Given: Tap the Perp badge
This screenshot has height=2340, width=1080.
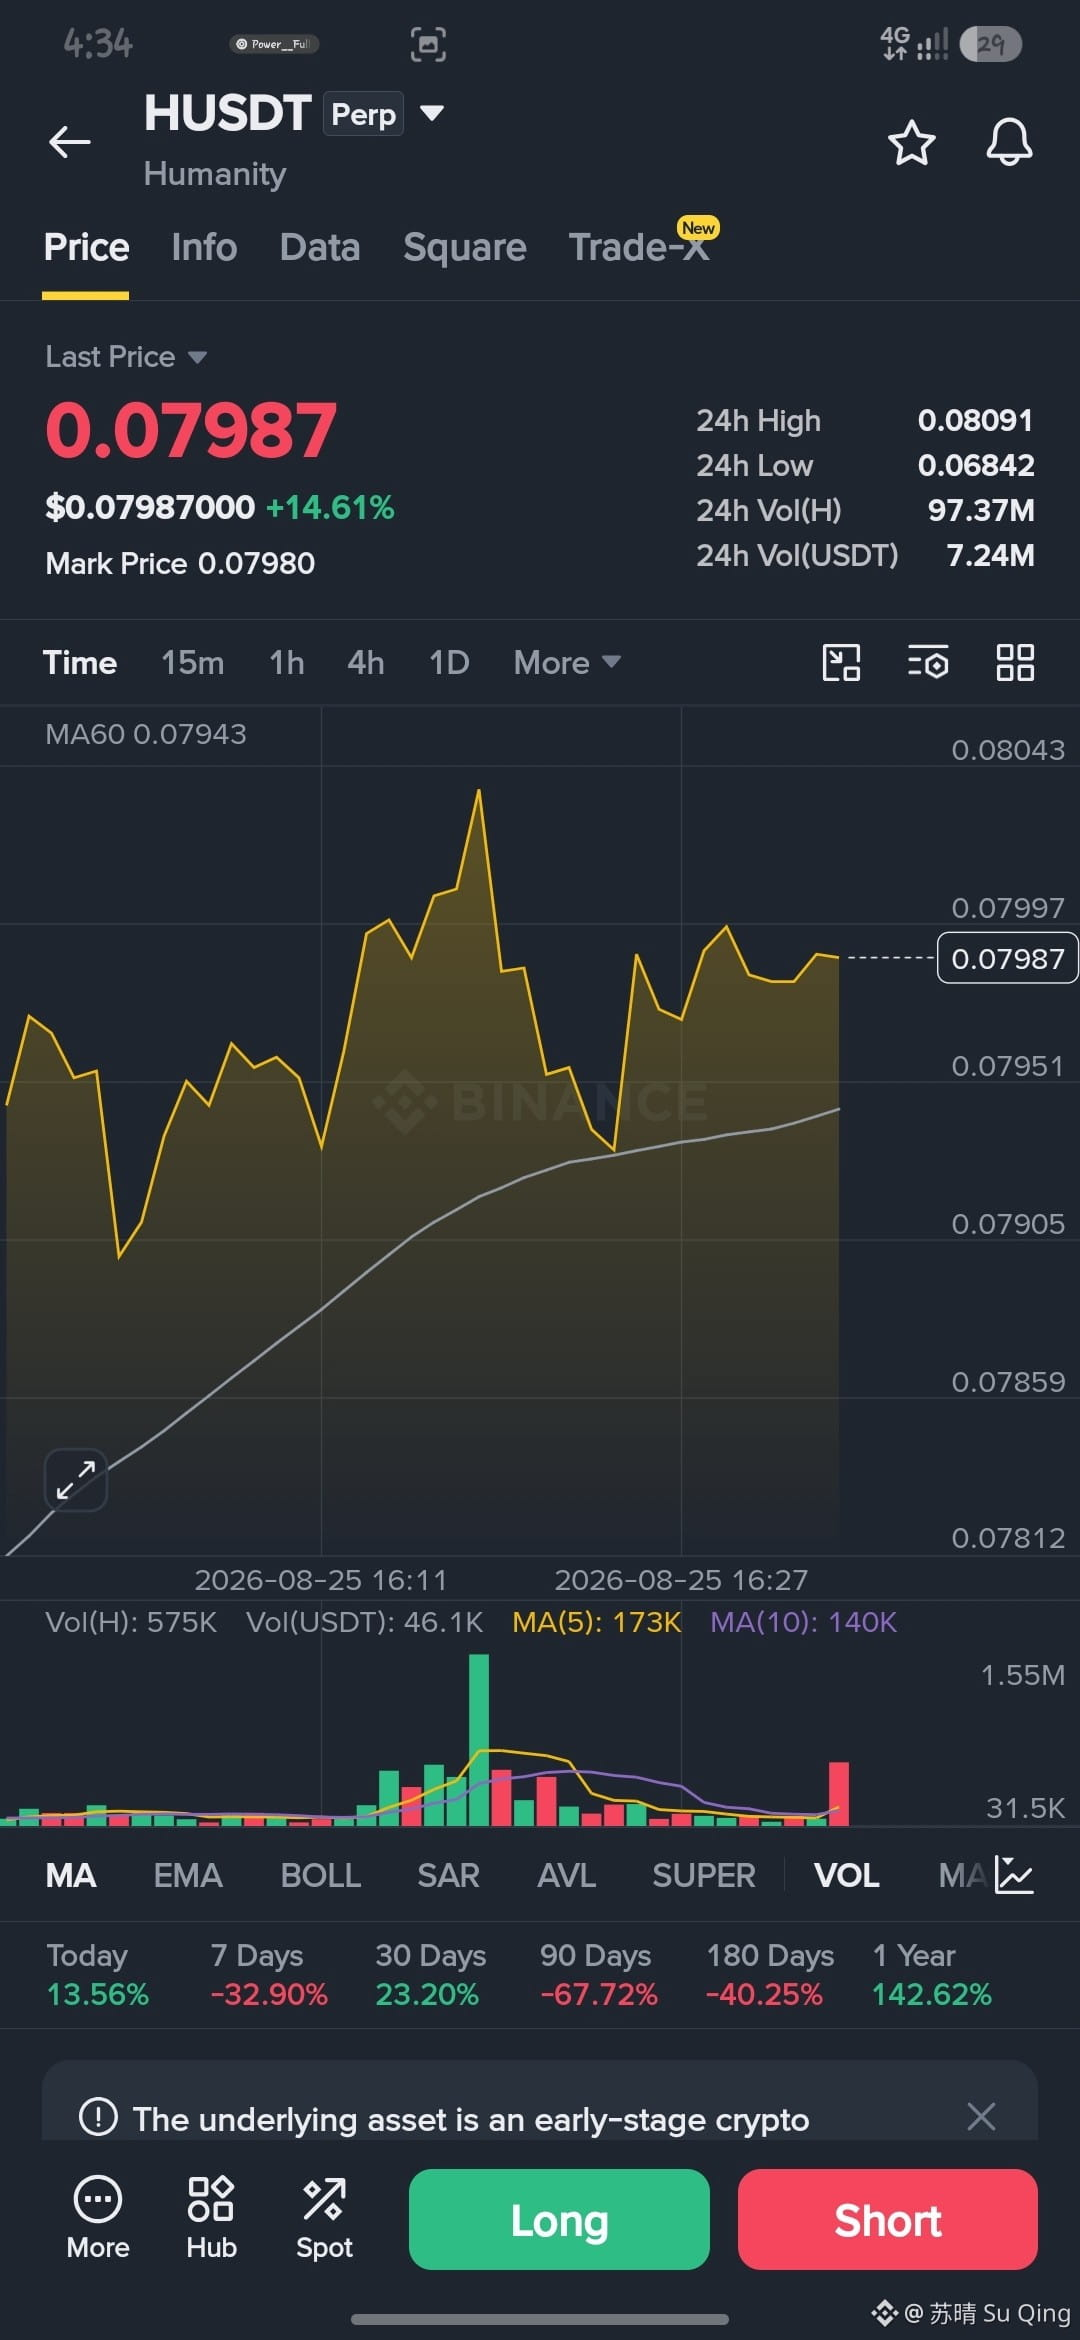Looking at the screenshot, I should click(363, 113).
